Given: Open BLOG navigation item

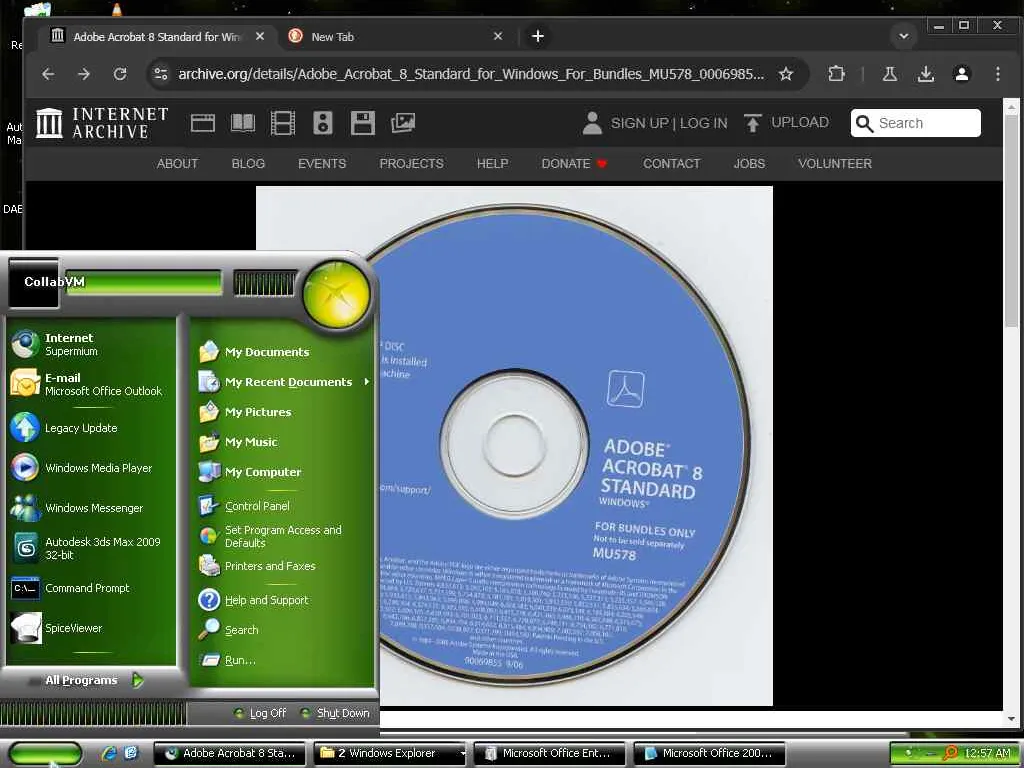Looking at the screenshot, I should click(248, 164).
